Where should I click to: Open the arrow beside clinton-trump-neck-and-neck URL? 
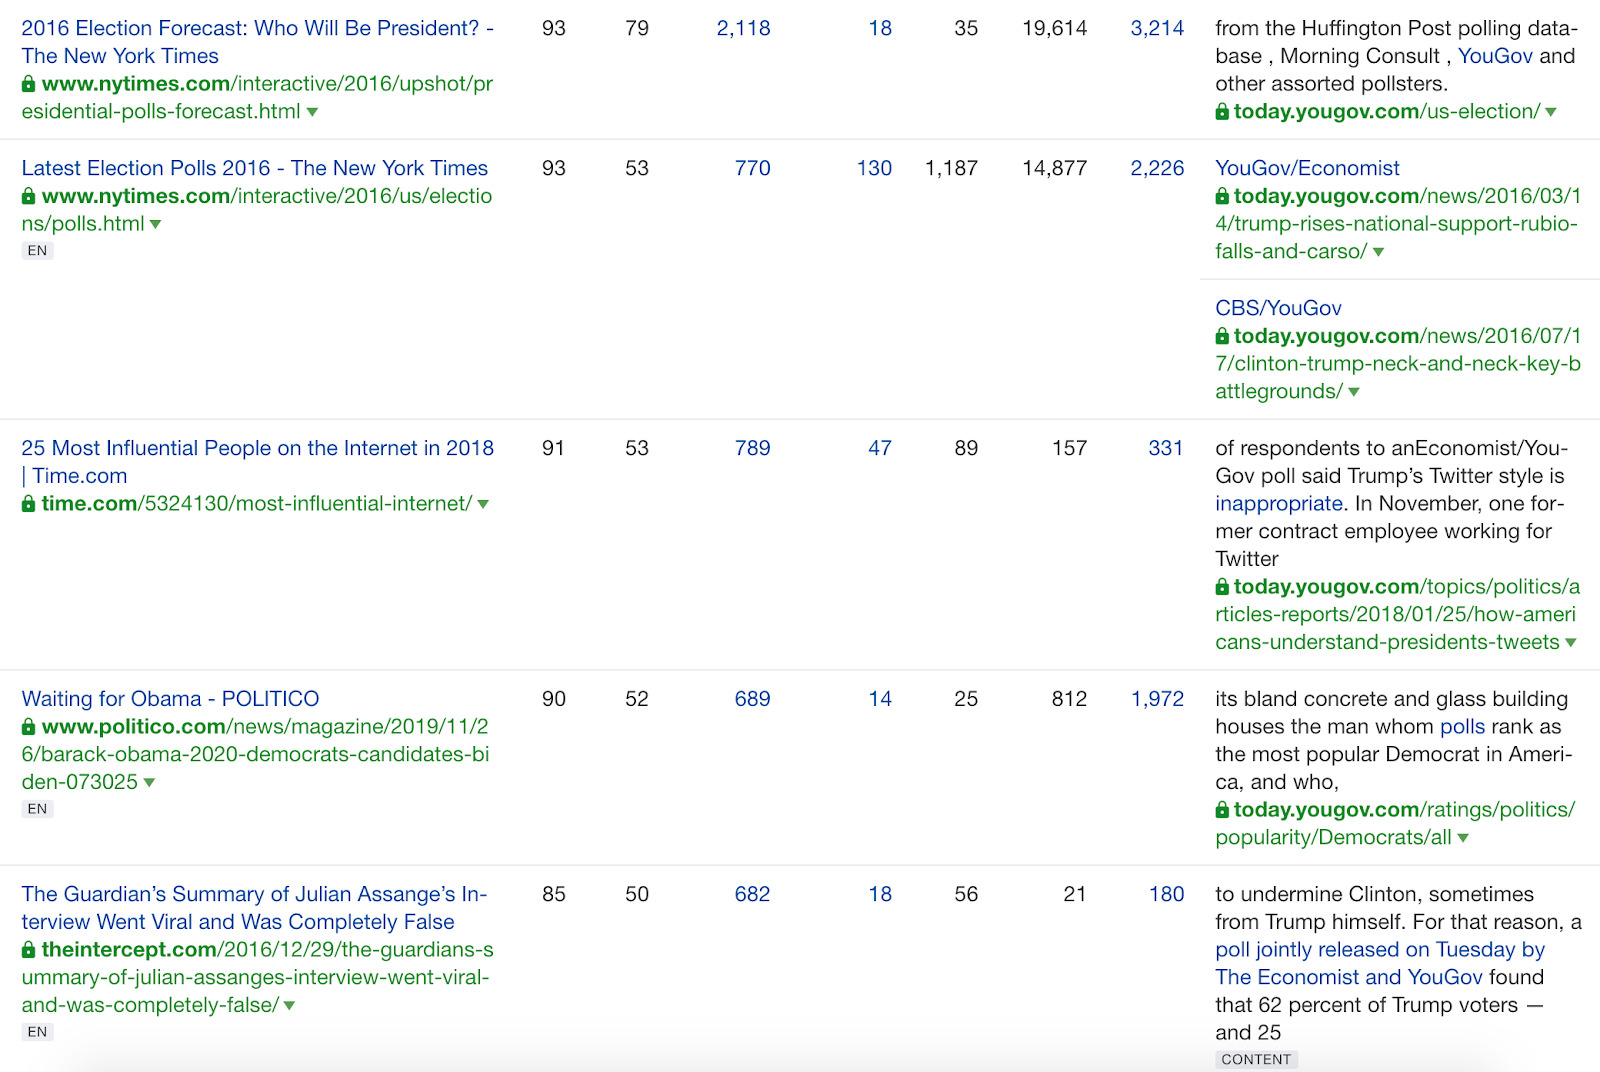click(1355, 392)
